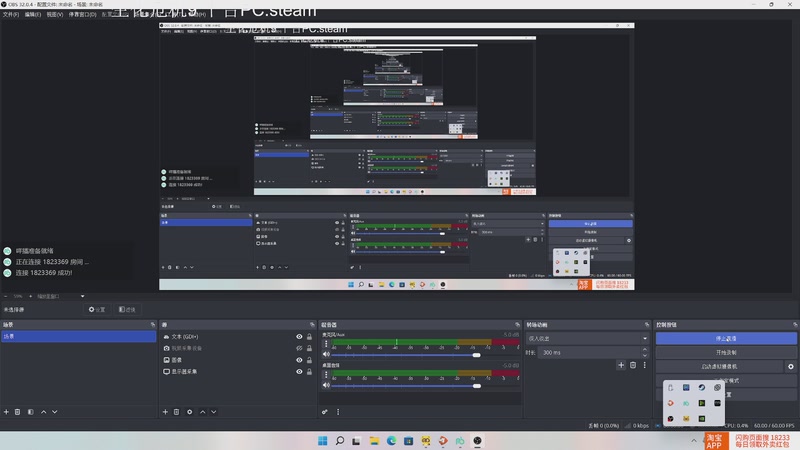Open 编辑(E) menu

(x=33, y=14)
